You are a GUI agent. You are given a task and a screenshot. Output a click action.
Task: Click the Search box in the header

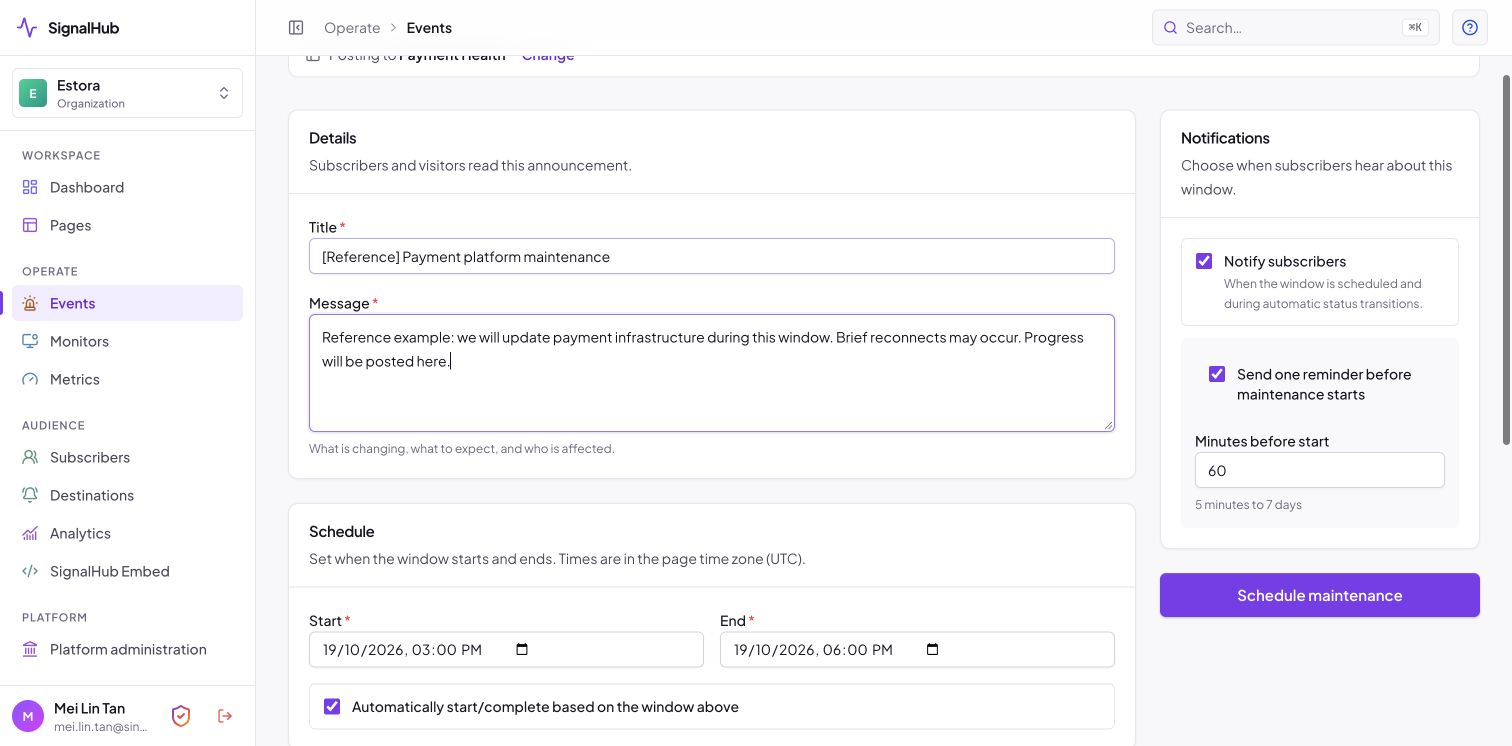[x=1296, y=28]
